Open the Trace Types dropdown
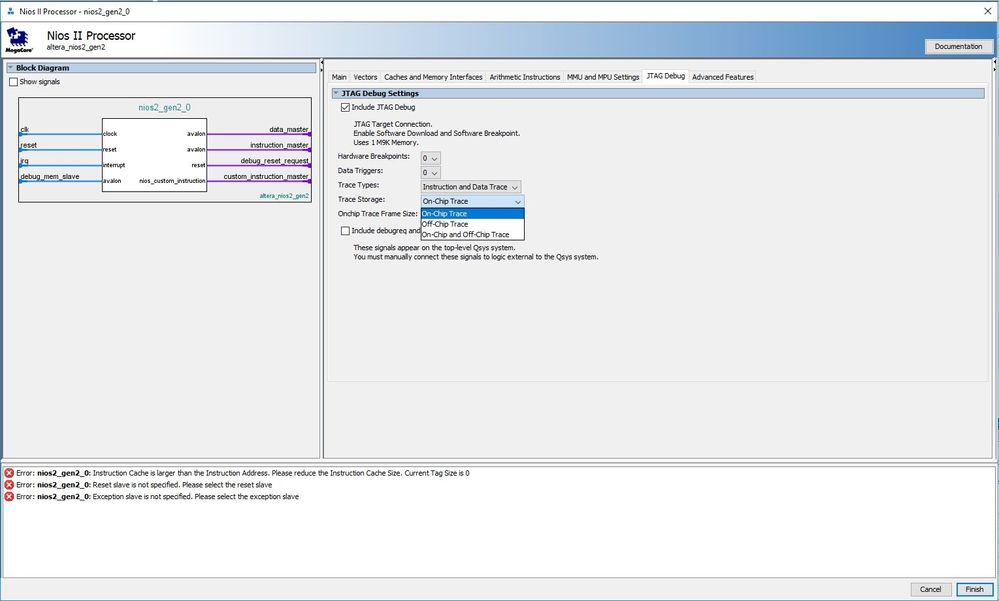This screenshot has height=601, width=999. point(471,187)
